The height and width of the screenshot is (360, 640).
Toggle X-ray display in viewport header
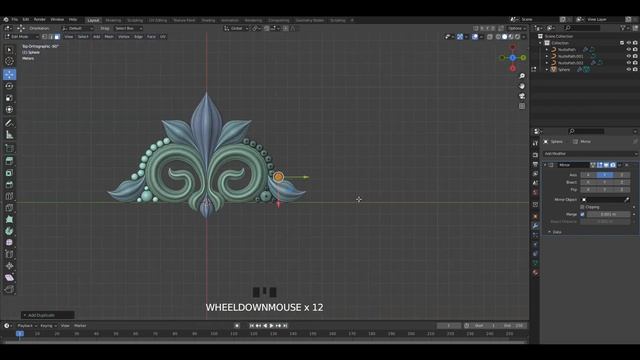[490, 37]
